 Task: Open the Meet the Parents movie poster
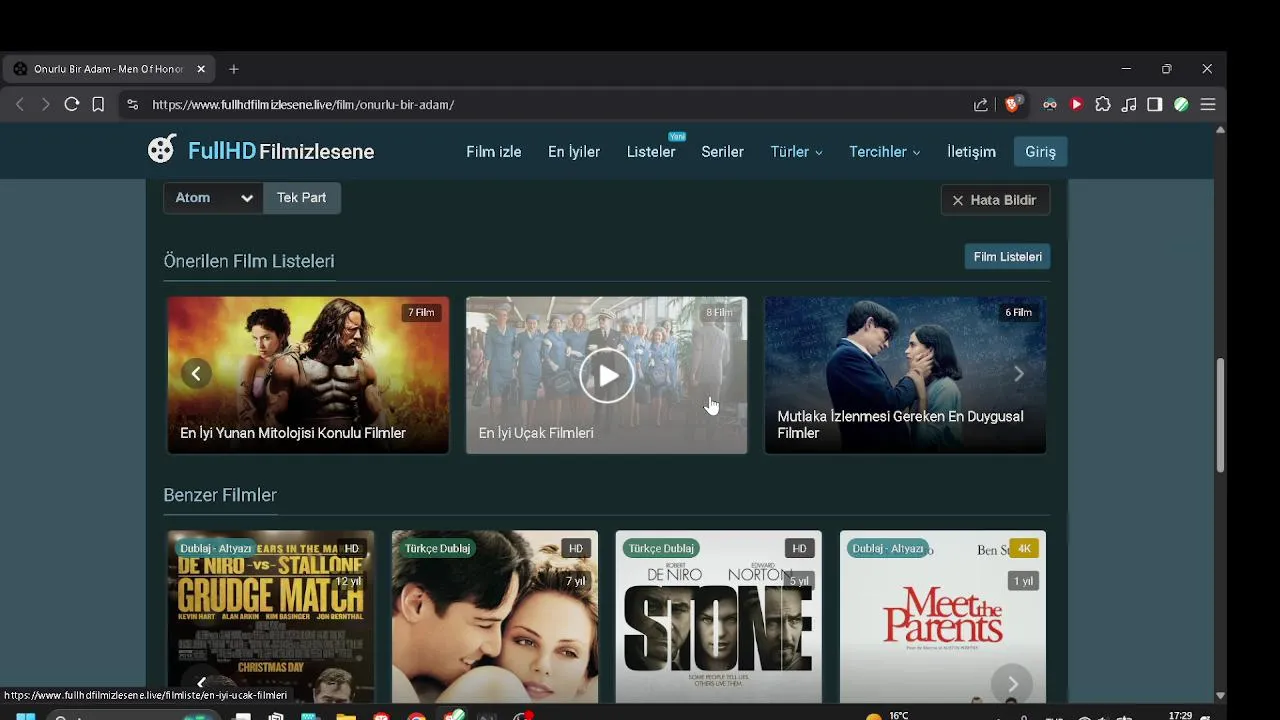coord(943,617)
